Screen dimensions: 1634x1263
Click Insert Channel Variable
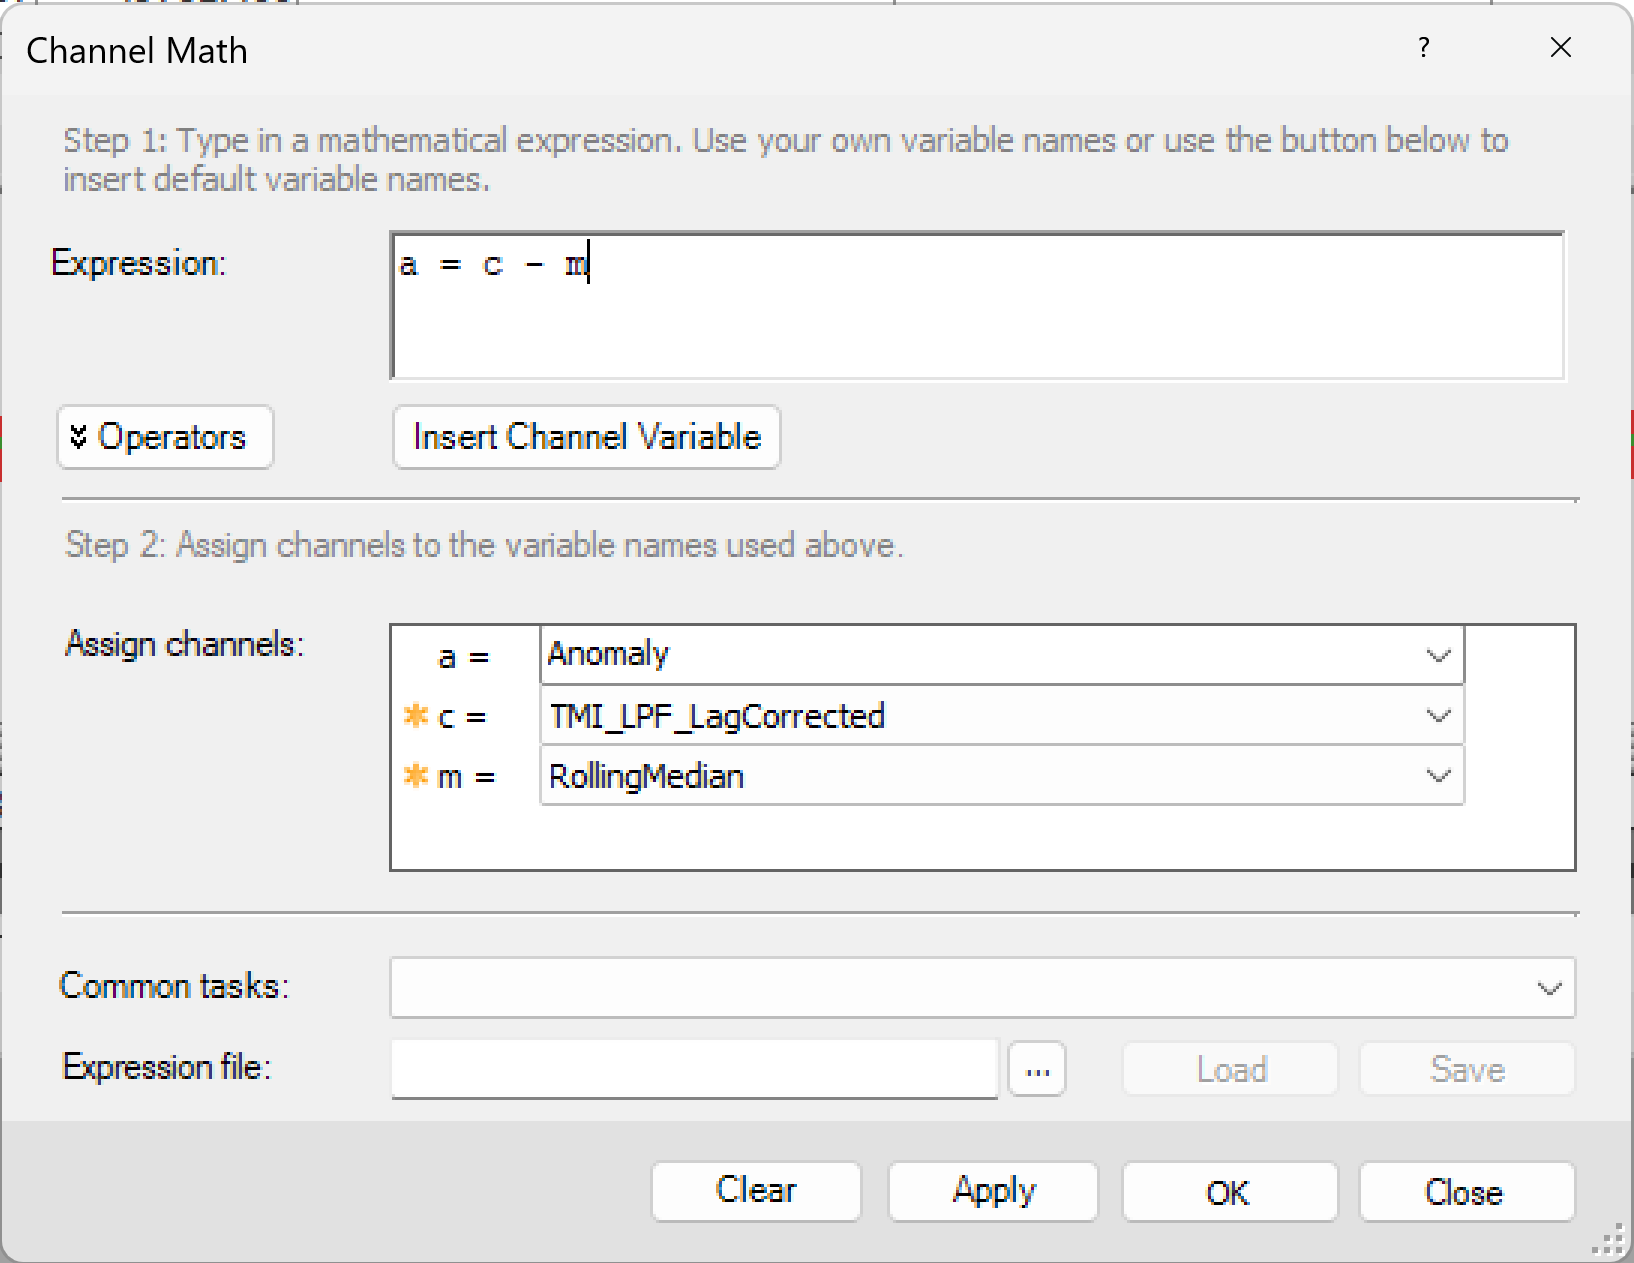pos(586,437)
